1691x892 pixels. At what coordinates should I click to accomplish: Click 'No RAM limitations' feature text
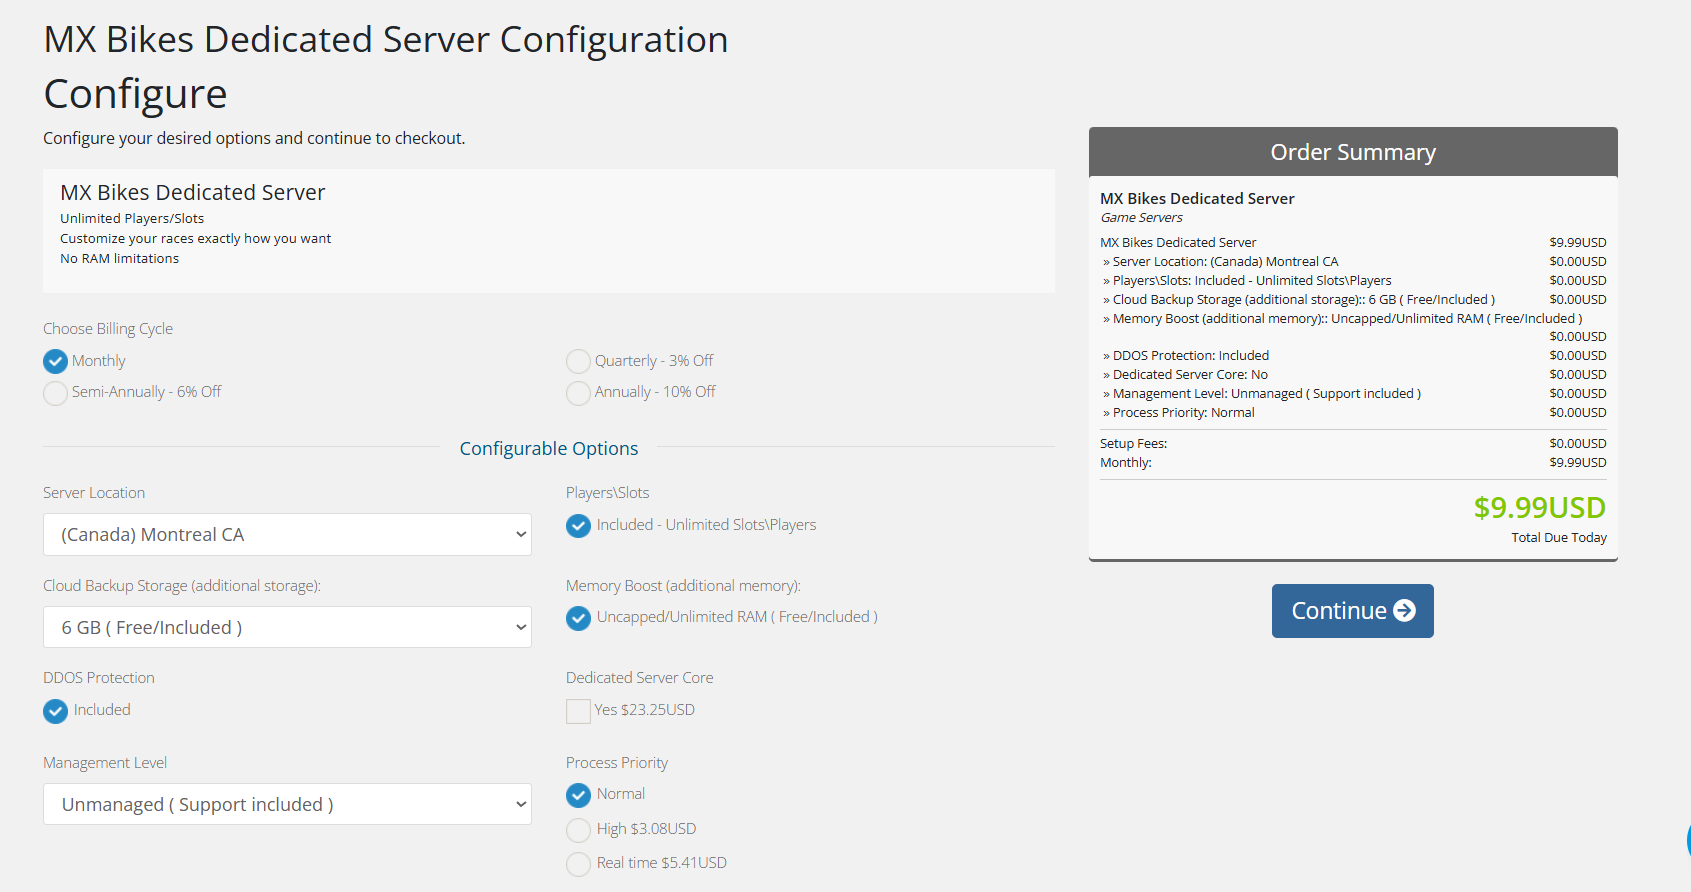(x=120, y=259)
